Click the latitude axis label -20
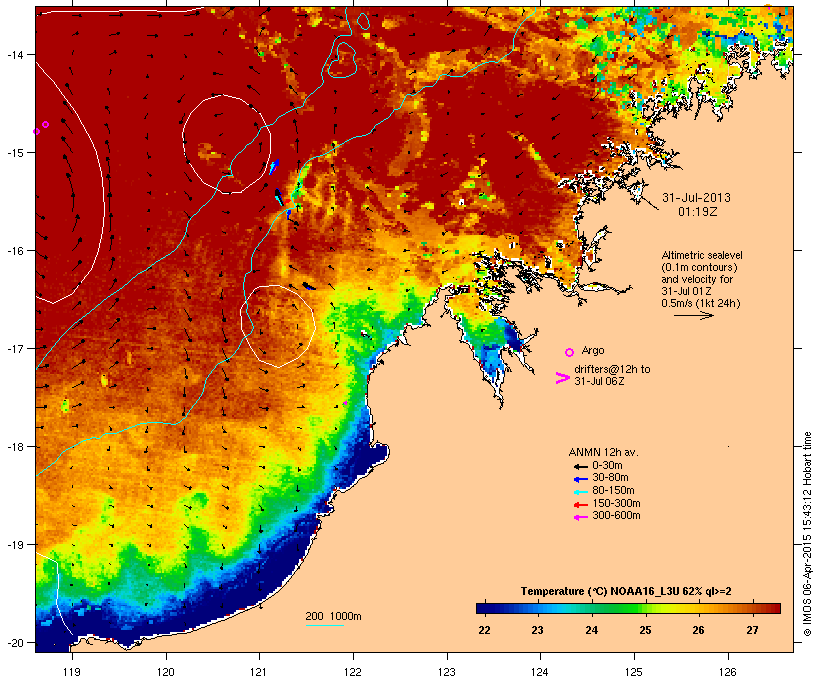Screen dimensions: 820x680 pyautogui.click(x=15, y=643)
